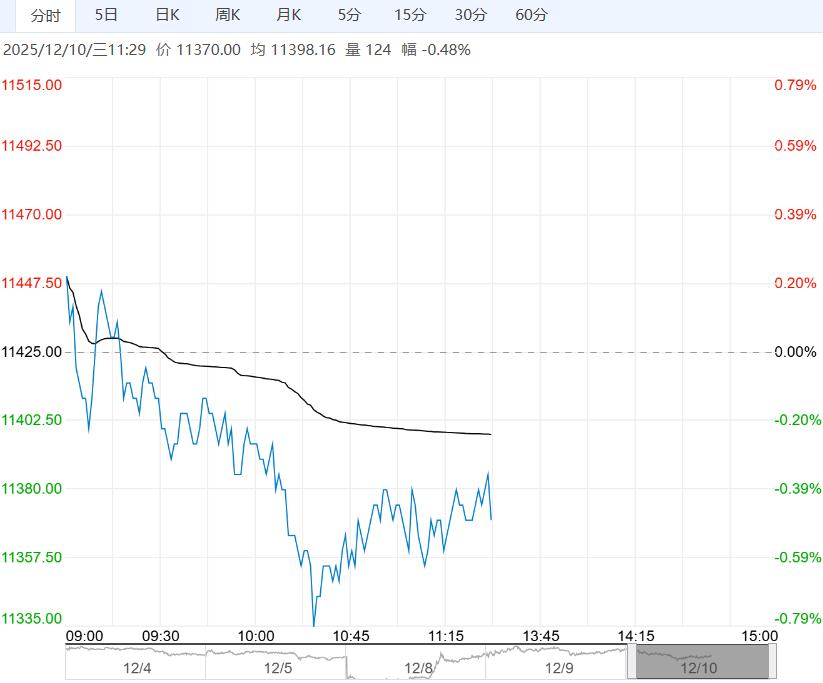Viewport: 823px width, 683px height.
Task: Open the 5日 five-day chart tab
Action: pyautogui.click(x=106, y=15)
